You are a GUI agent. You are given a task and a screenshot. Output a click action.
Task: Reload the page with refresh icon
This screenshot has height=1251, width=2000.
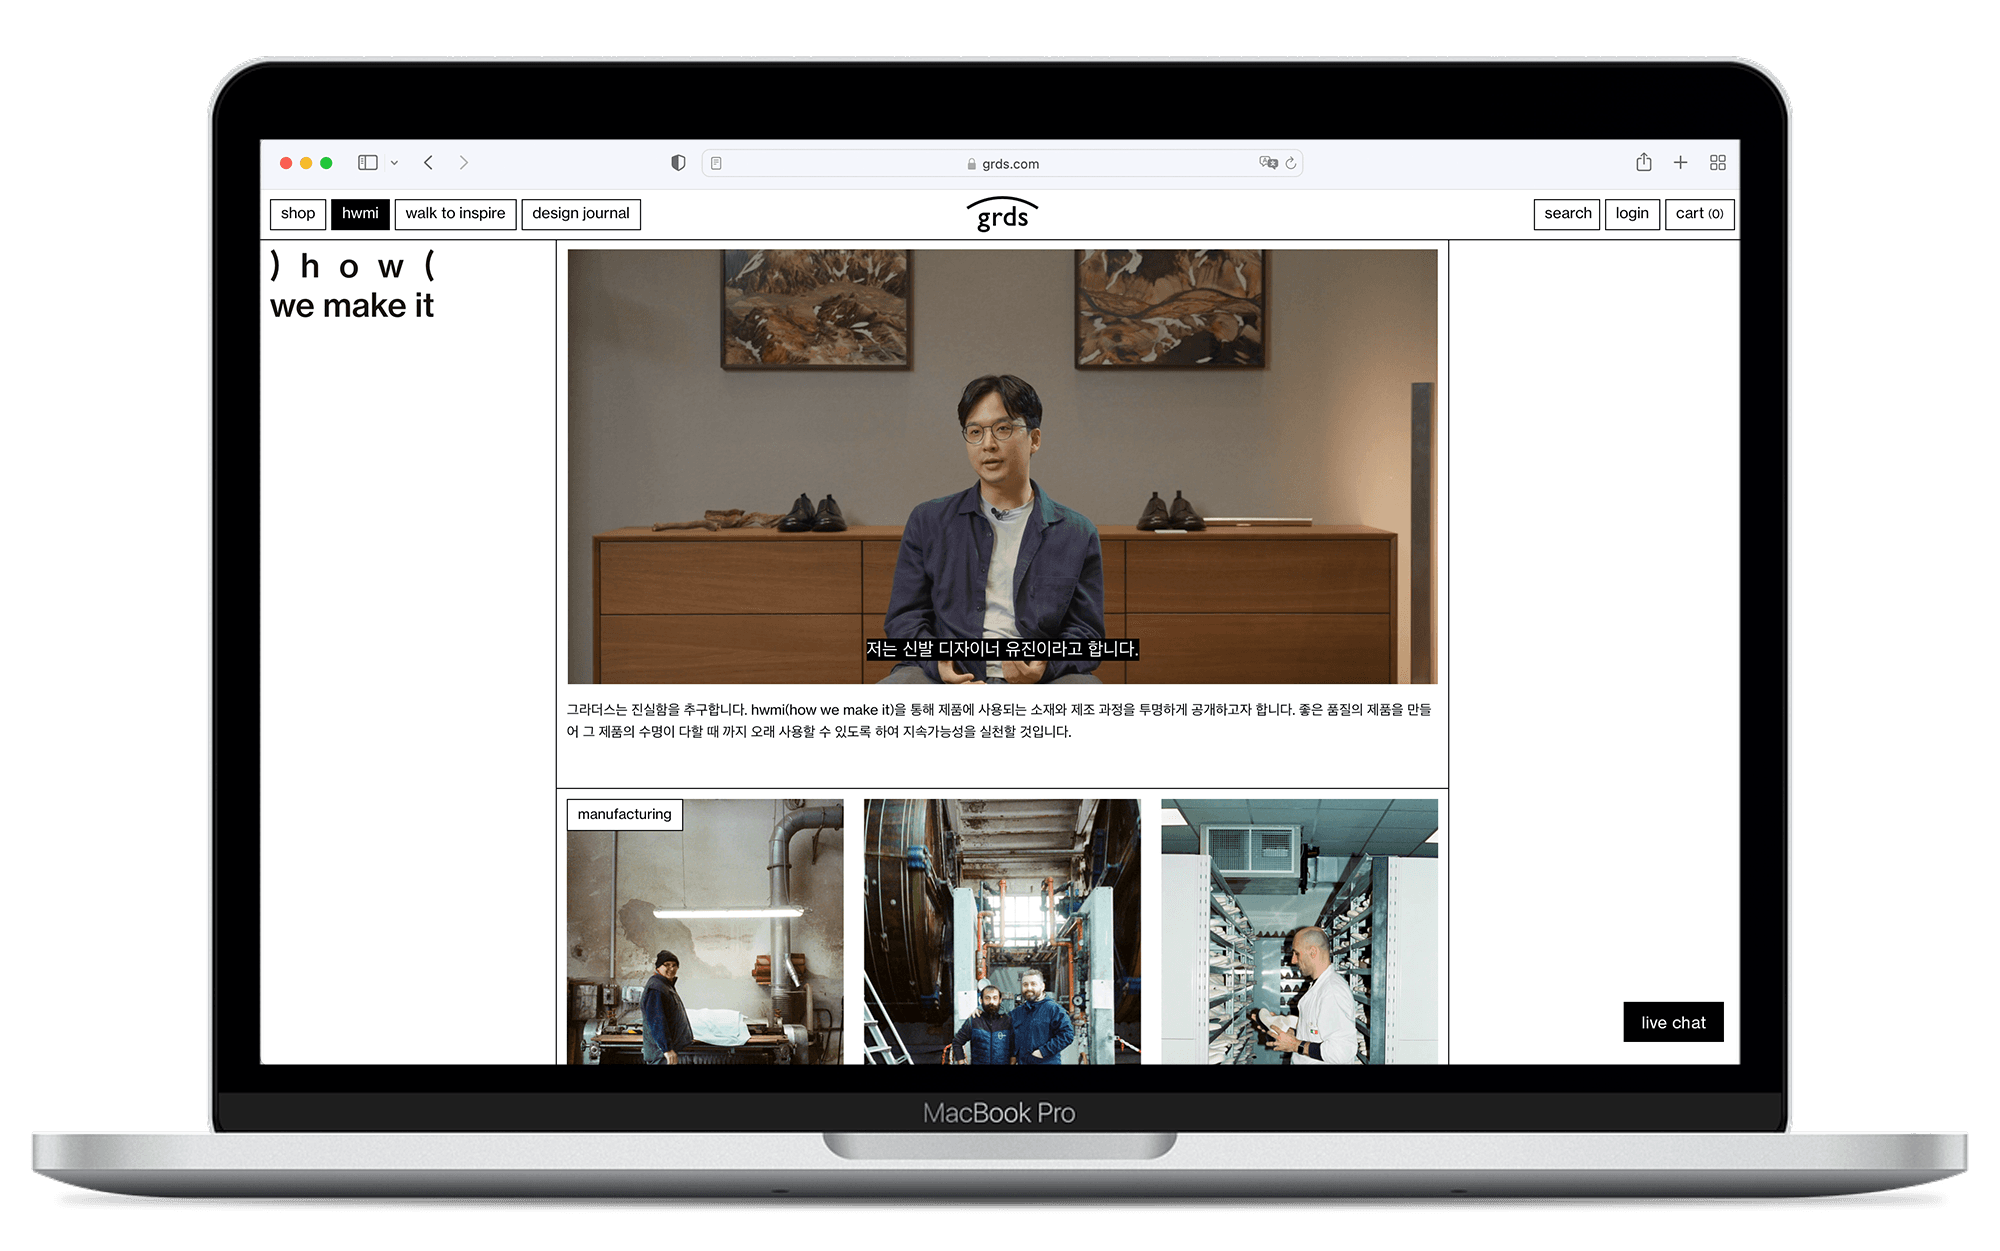[x=1291, y=163]
